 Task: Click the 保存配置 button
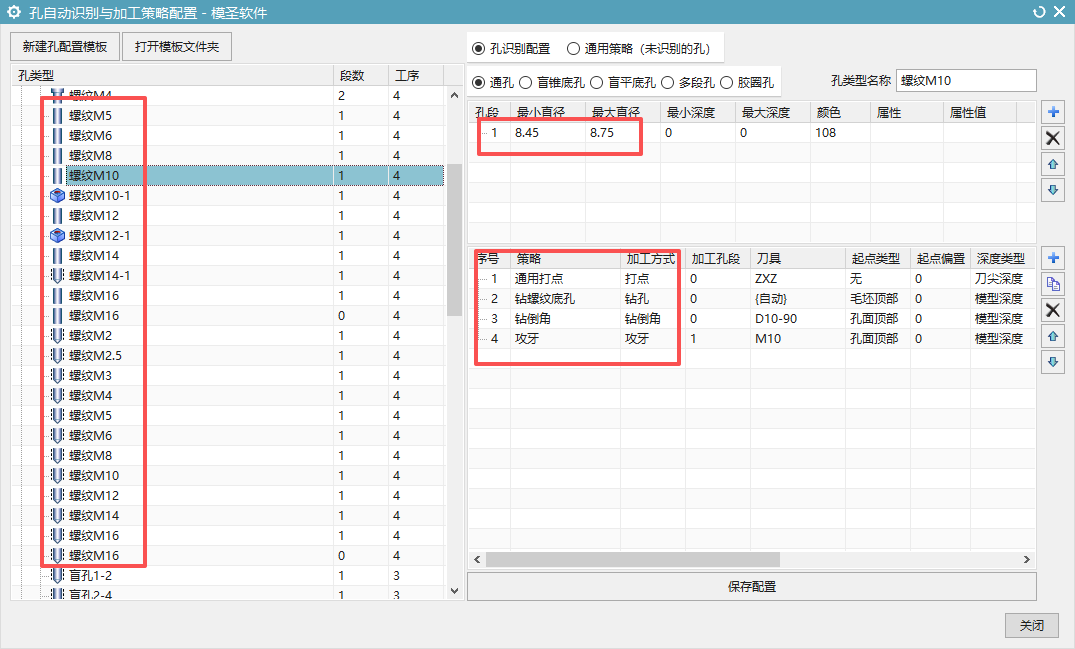point(751,587)
